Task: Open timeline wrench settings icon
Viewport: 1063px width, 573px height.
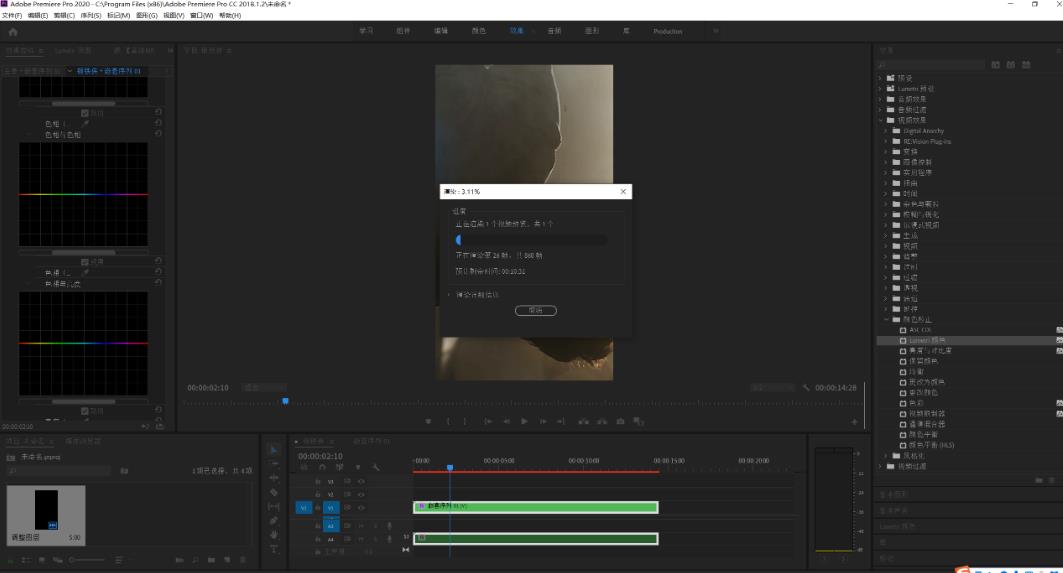Action: coord(376,467)
